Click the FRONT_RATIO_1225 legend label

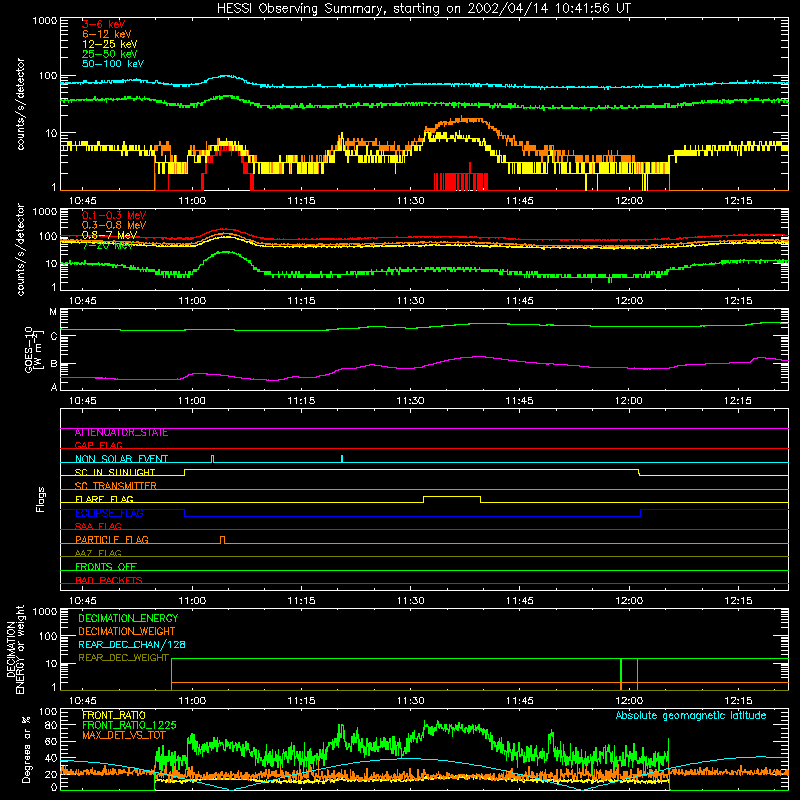tap(129, 725)
